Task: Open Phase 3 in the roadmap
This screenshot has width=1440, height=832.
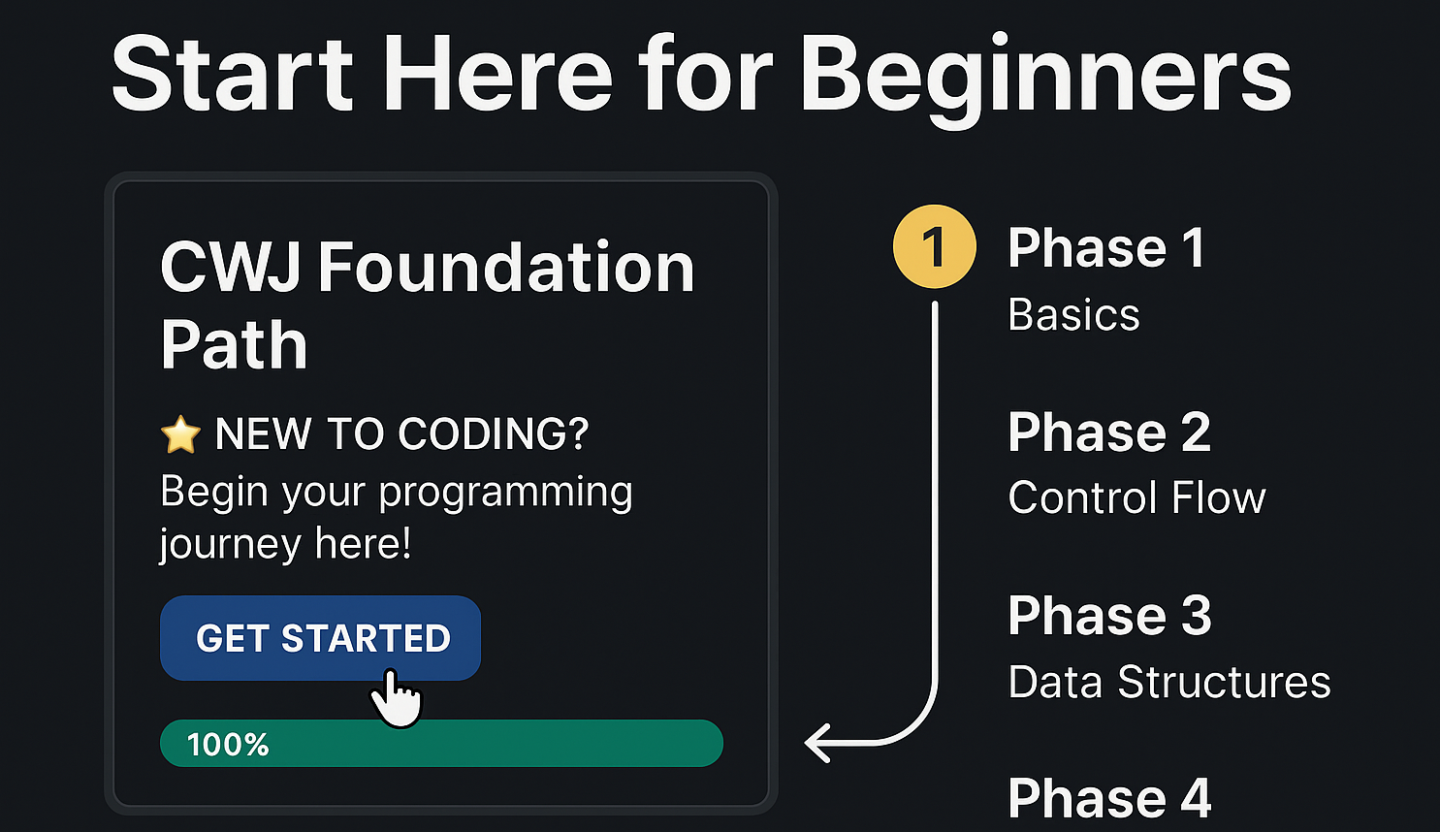Action: pyautogui.click(x=1110, y=615)
